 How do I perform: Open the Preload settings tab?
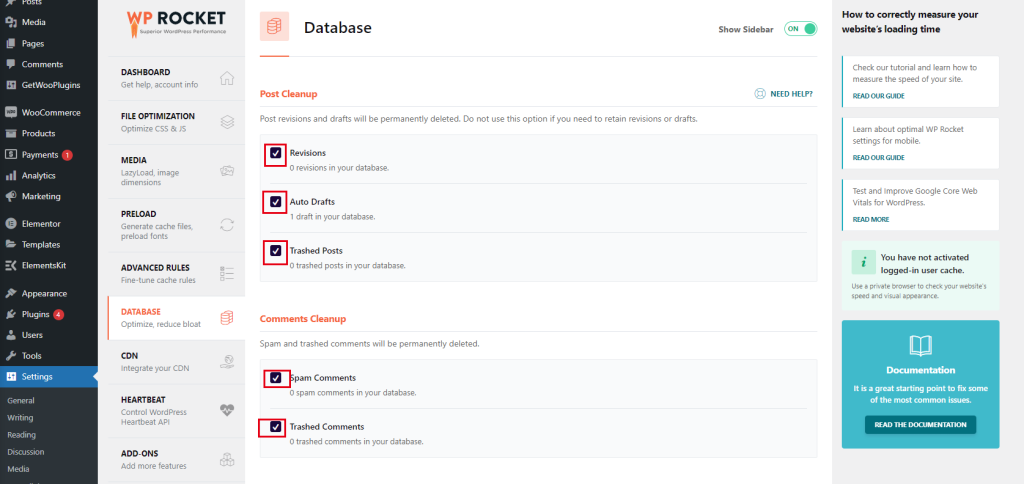pyautogui.click(x=176, y=225)
